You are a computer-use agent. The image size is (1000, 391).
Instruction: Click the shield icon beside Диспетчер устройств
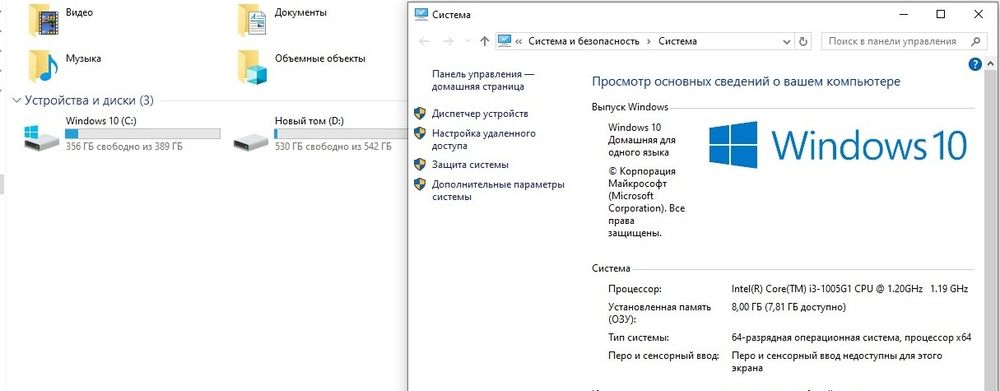(420, 114)
